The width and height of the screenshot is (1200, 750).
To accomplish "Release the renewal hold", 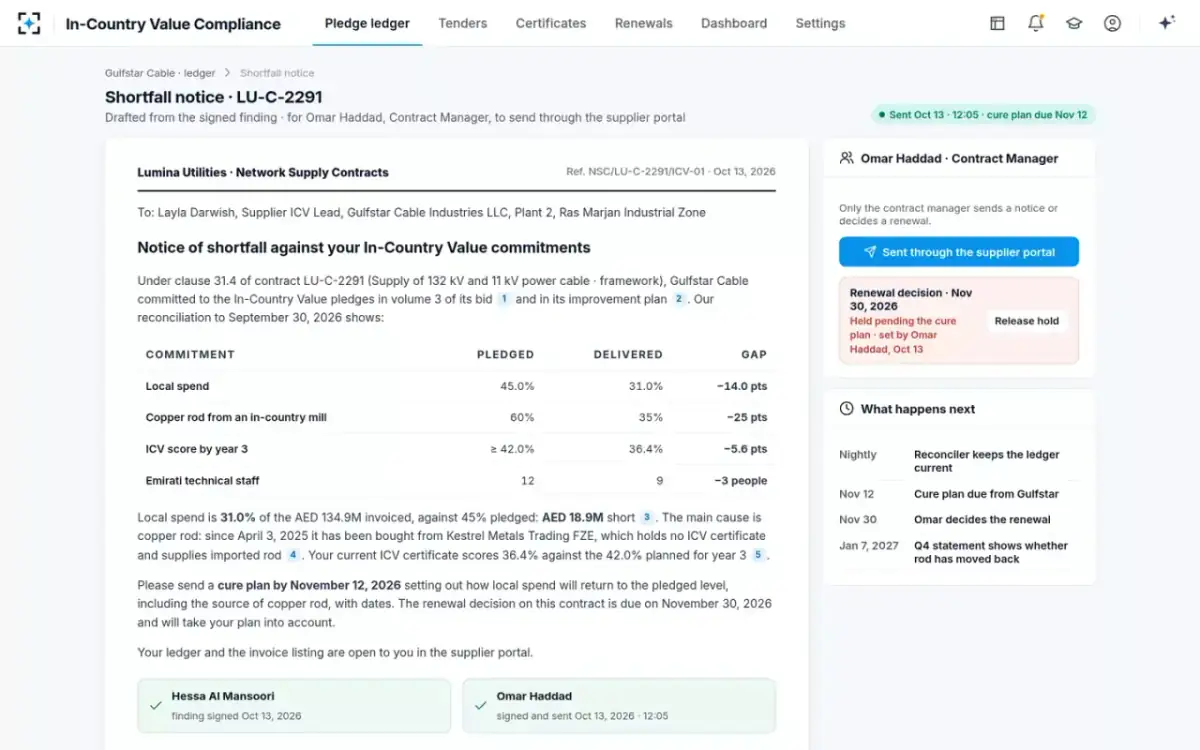I will pos(1027,321).
